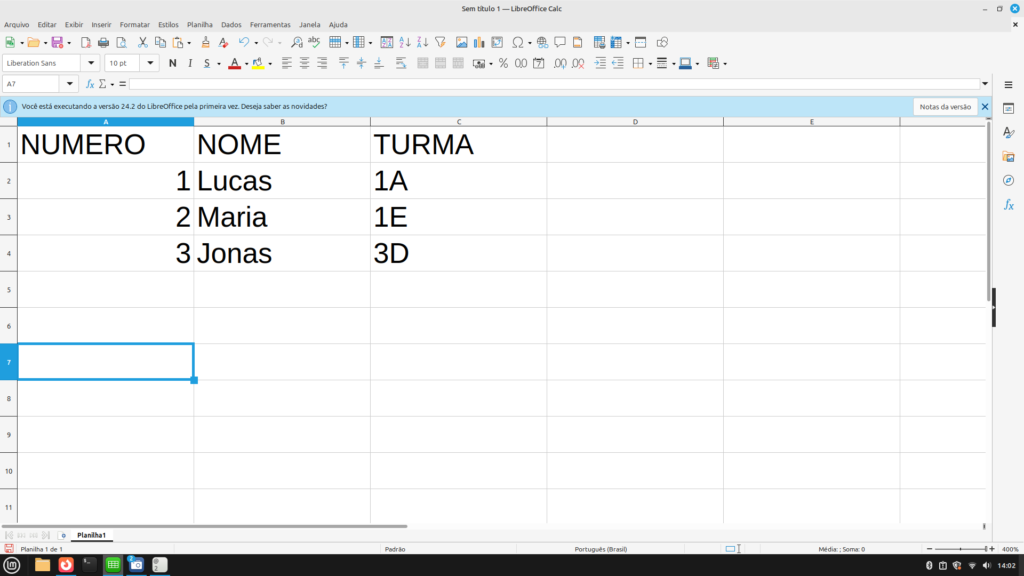The width and height of the screenshot is (1024, 576).
Task: Toggle Italic formatting
Action: click(x=189, y=63)
